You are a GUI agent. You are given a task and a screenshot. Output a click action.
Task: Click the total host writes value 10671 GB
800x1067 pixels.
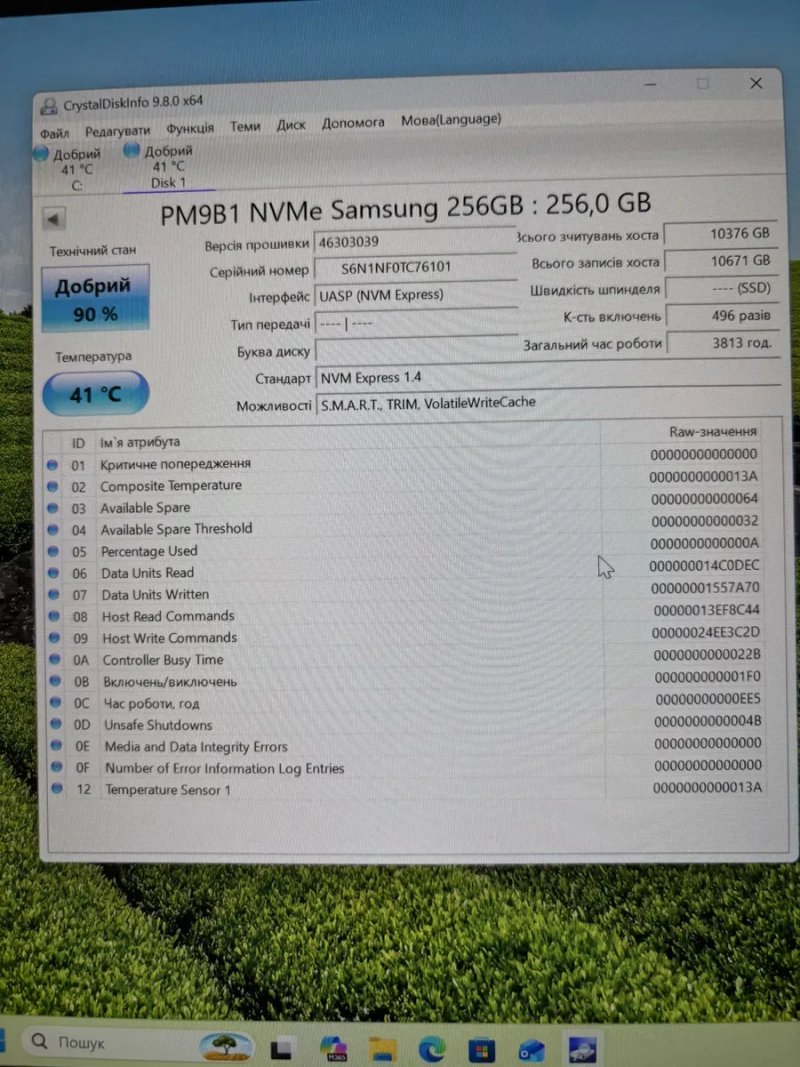click(720, 261)
